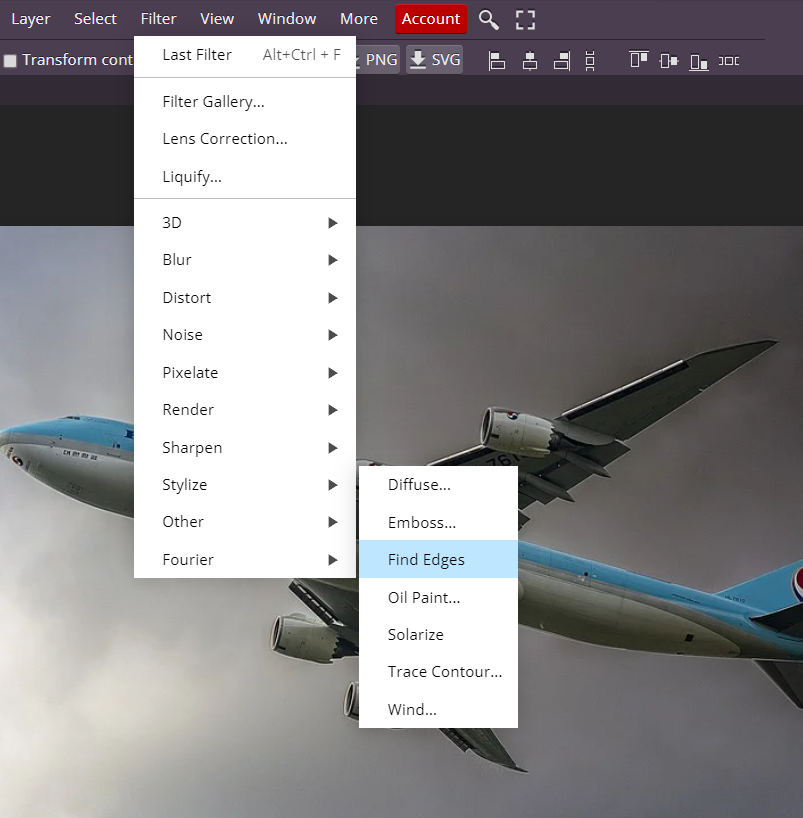The height and width of the screenshot is (818, 803).
Task: Choose Lens Correction filter
Action: tap(245, 139)
